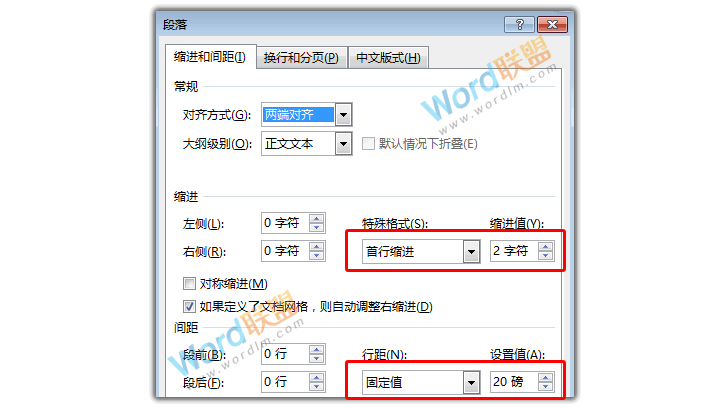Uncheck 如果定义了文档网格 auto-adjust checkbox
Viewport: 710px width, 410px height.
(189, 307)
